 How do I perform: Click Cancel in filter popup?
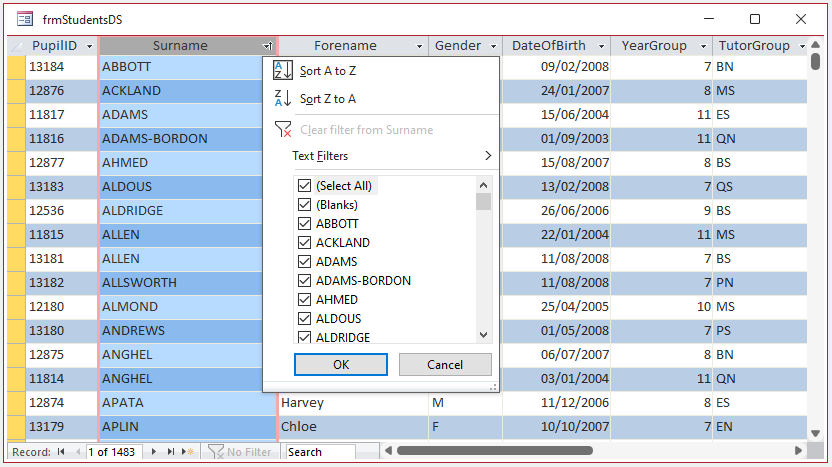point(445,365)
